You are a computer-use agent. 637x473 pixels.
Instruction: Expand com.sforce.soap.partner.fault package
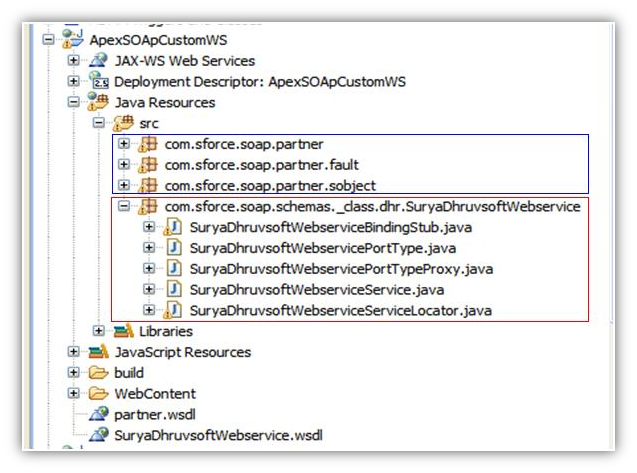(124, 164)
